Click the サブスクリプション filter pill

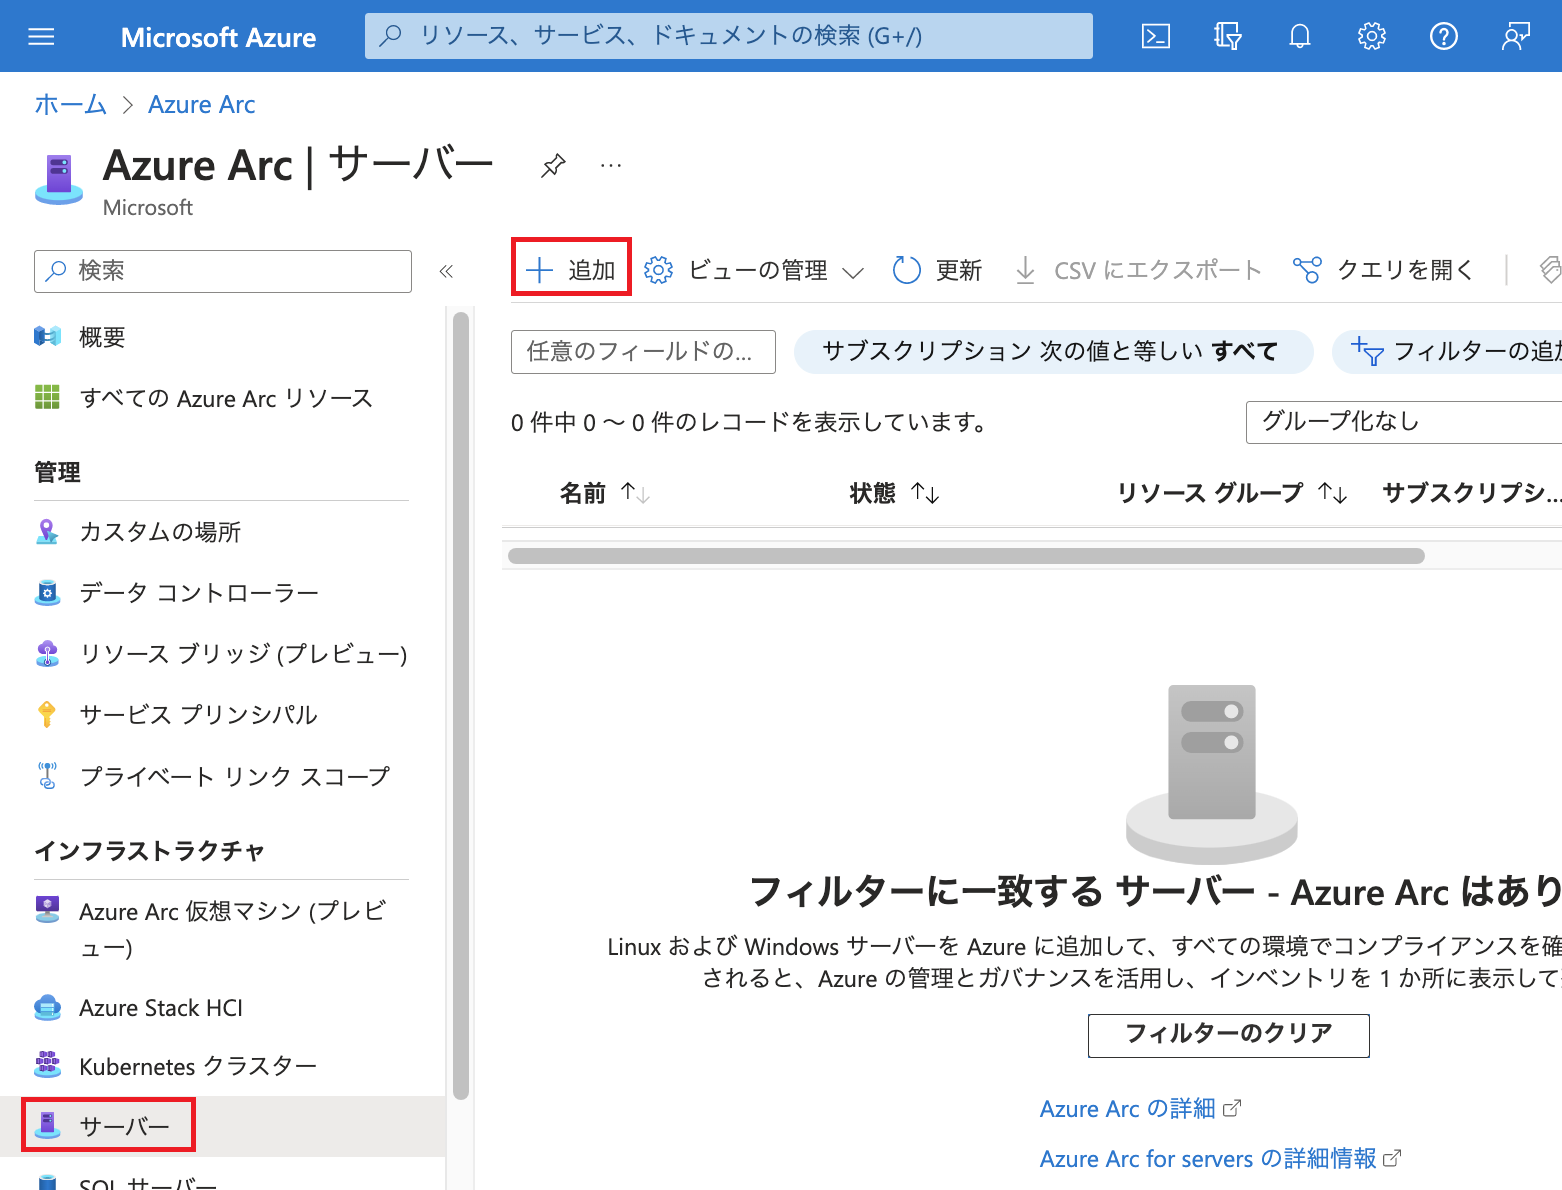point(1052,351)
